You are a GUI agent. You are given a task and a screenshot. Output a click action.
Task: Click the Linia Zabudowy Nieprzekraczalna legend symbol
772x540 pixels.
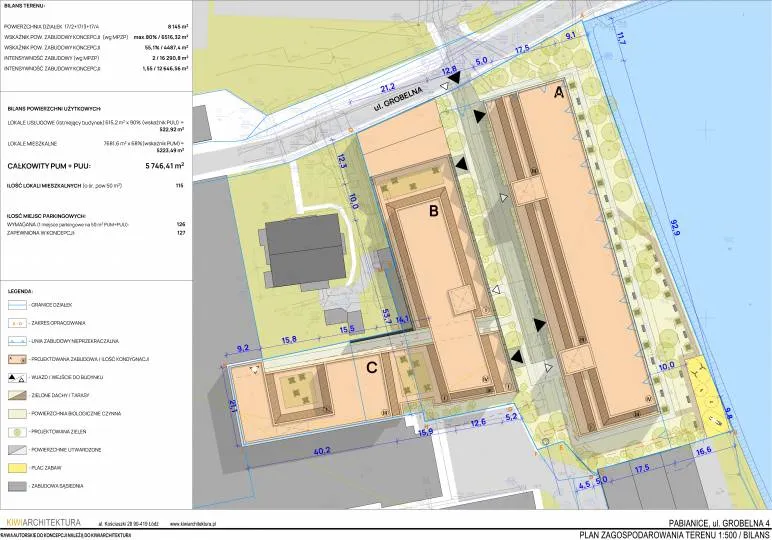(x=15, y=340)
